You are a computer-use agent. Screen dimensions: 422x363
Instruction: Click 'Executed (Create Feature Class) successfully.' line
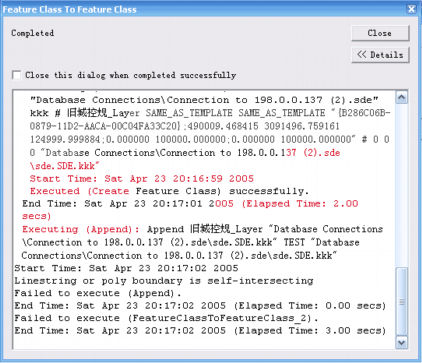[169, 191]
